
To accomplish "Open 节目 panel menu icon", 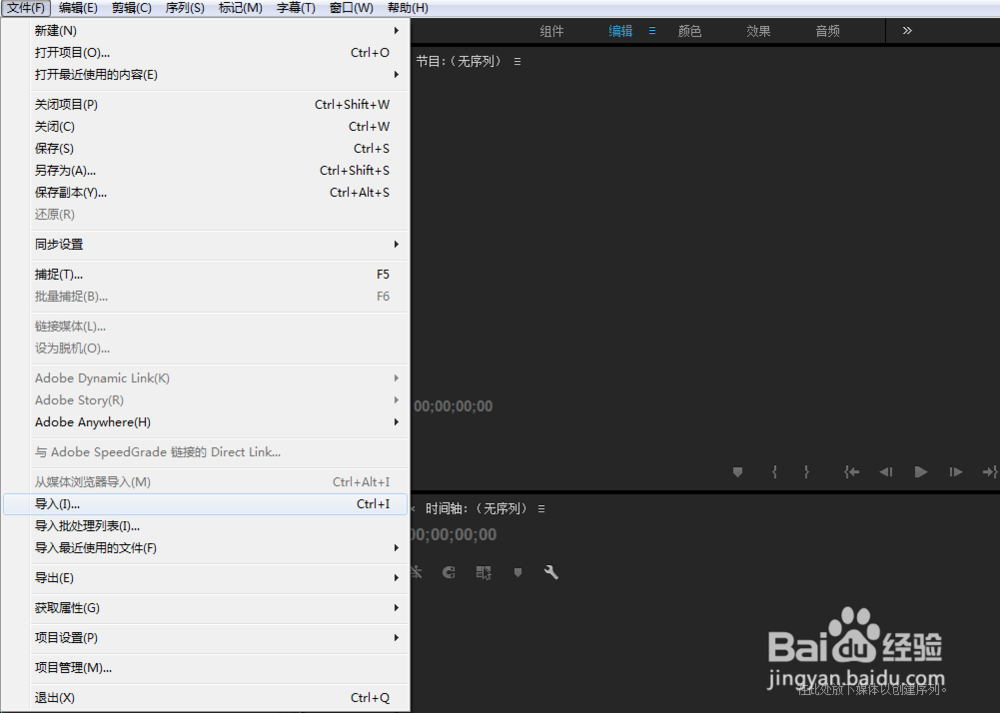I will pos(517,62).
